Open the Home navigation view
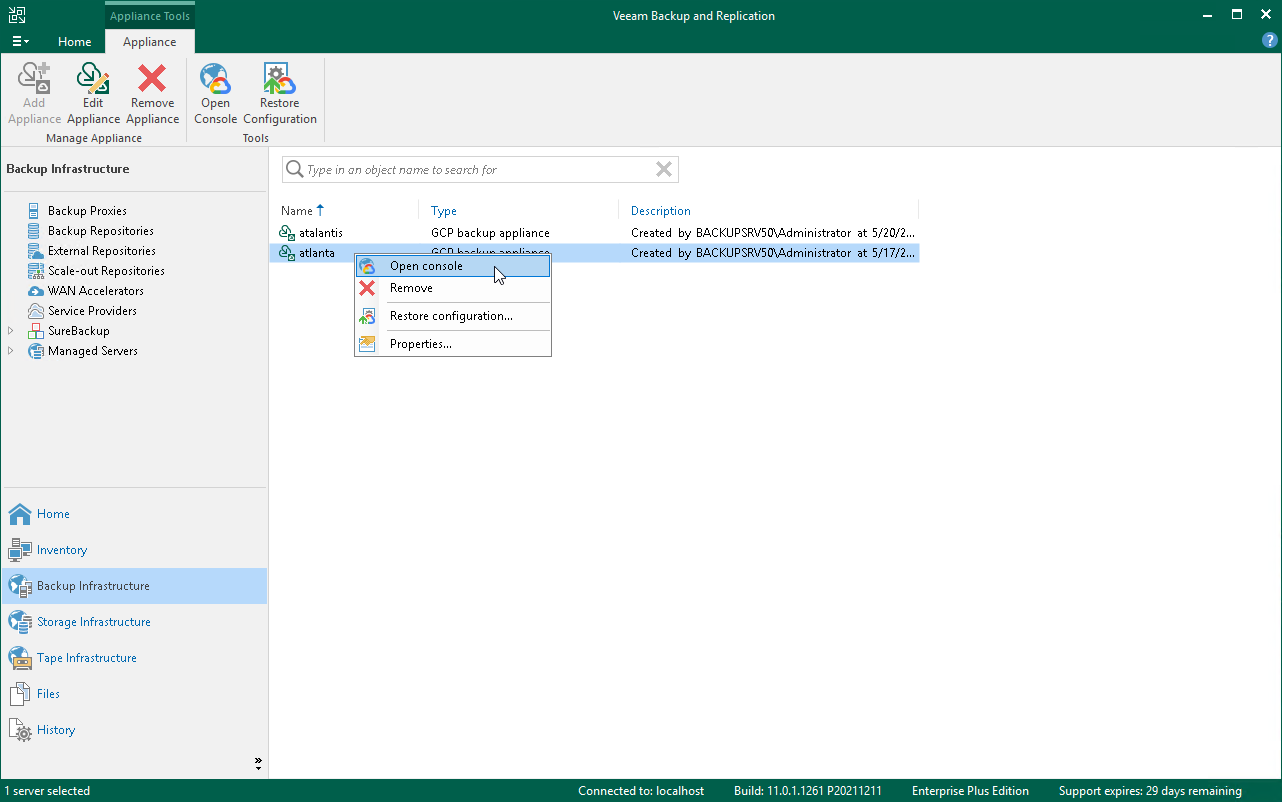 point(134,514)
